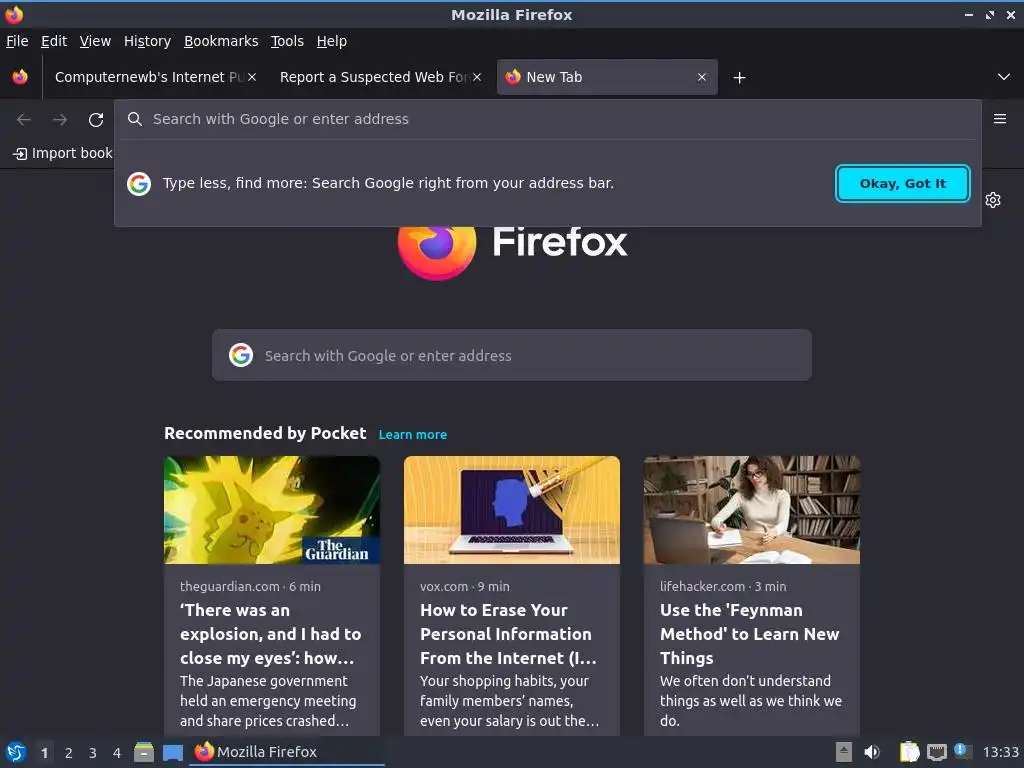Switch to workspace 4 in the taskbar
This screenshot has width=1024, height=768.
point(117,753)
